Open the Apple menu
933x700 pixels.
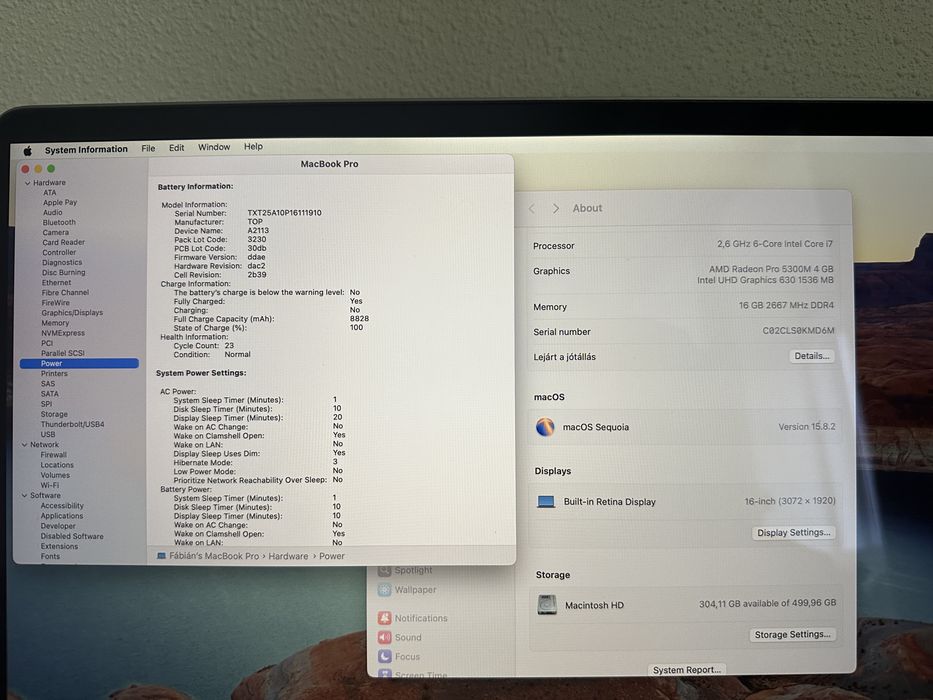click(27, 151)
